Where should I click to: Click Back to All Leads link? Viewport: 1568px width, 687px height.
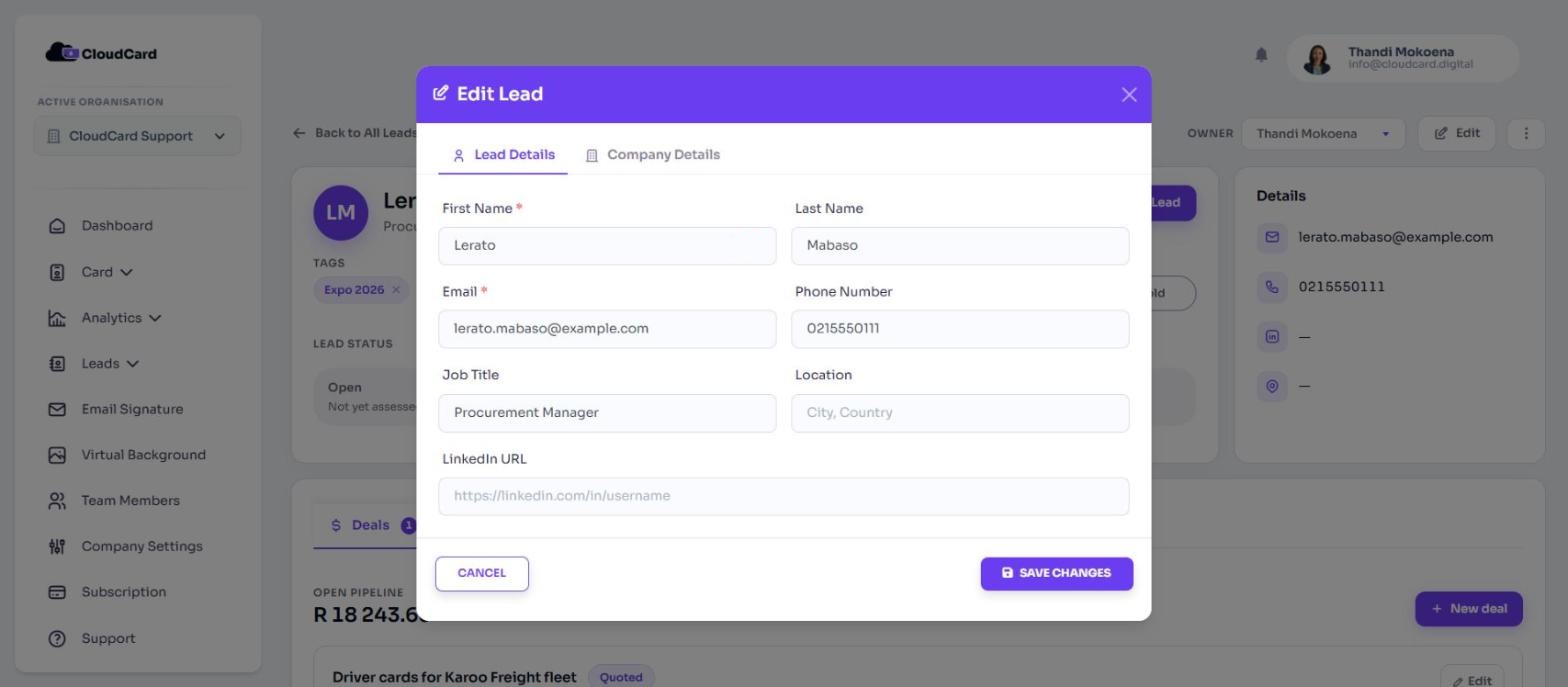click(x=355, y=133)
